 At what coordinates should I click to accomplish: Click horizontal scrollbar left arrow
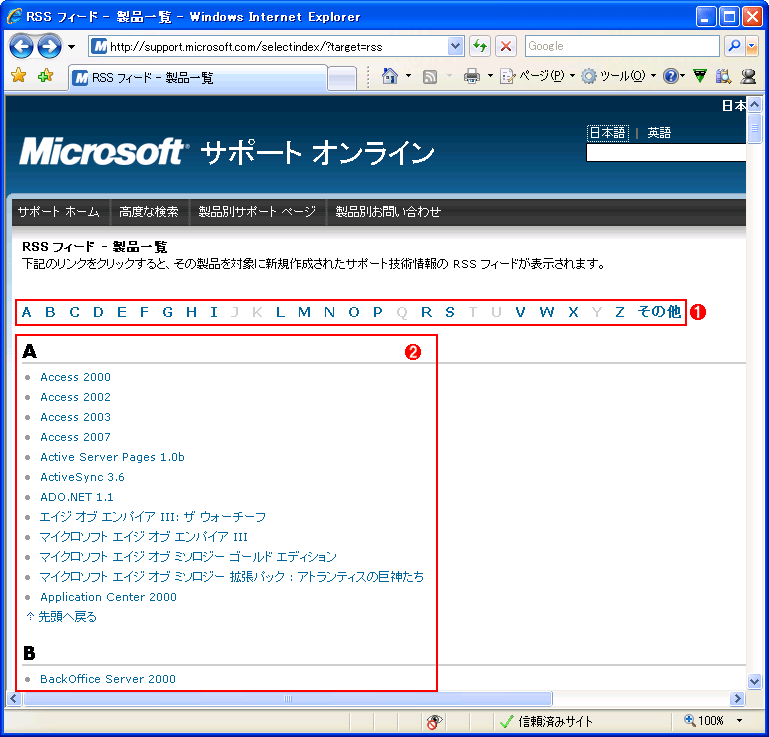[x=13, y=698]
